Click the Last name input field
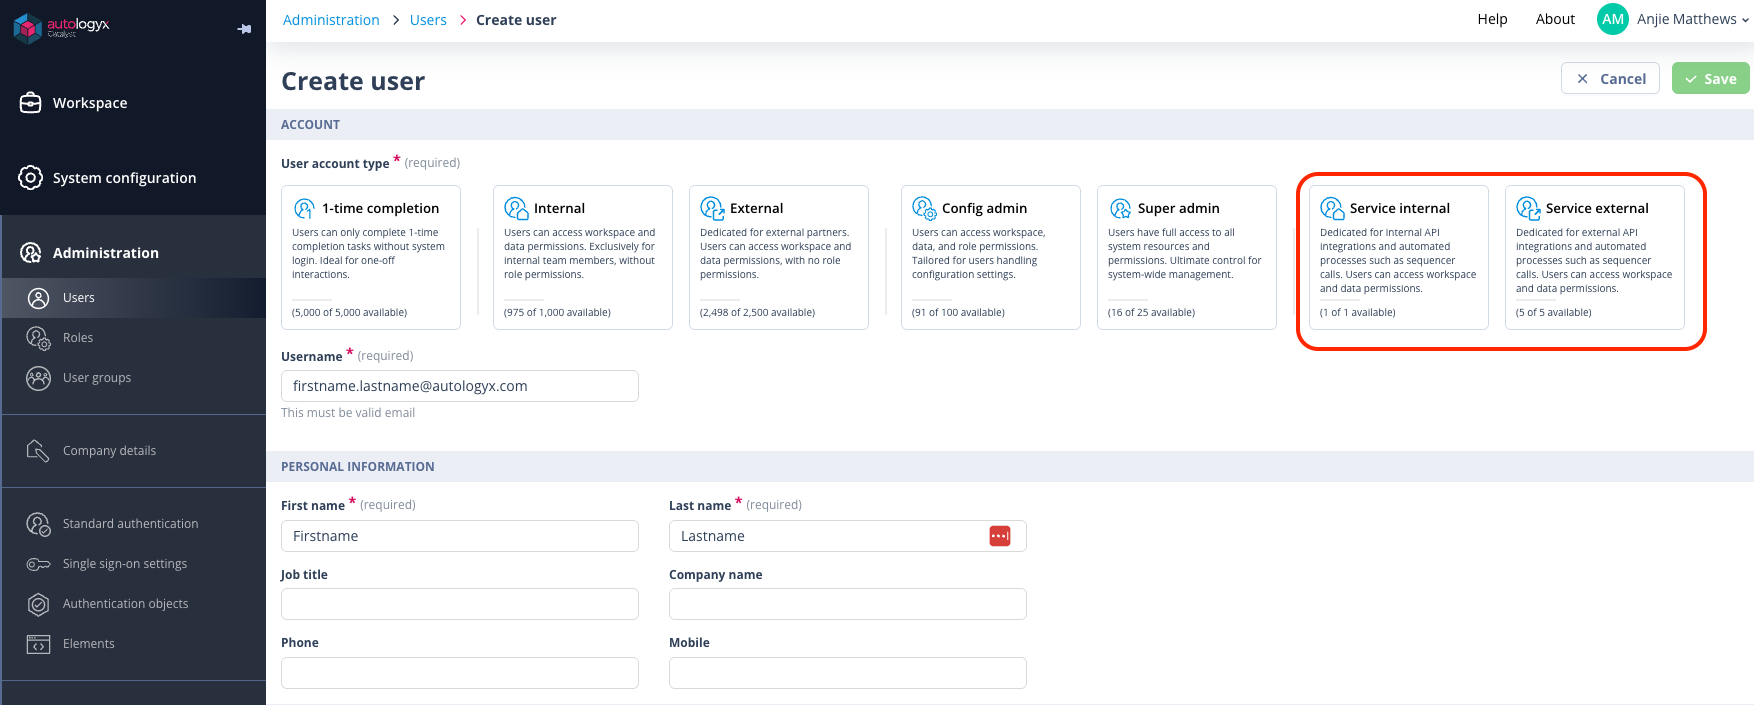 tap(848, 536)
